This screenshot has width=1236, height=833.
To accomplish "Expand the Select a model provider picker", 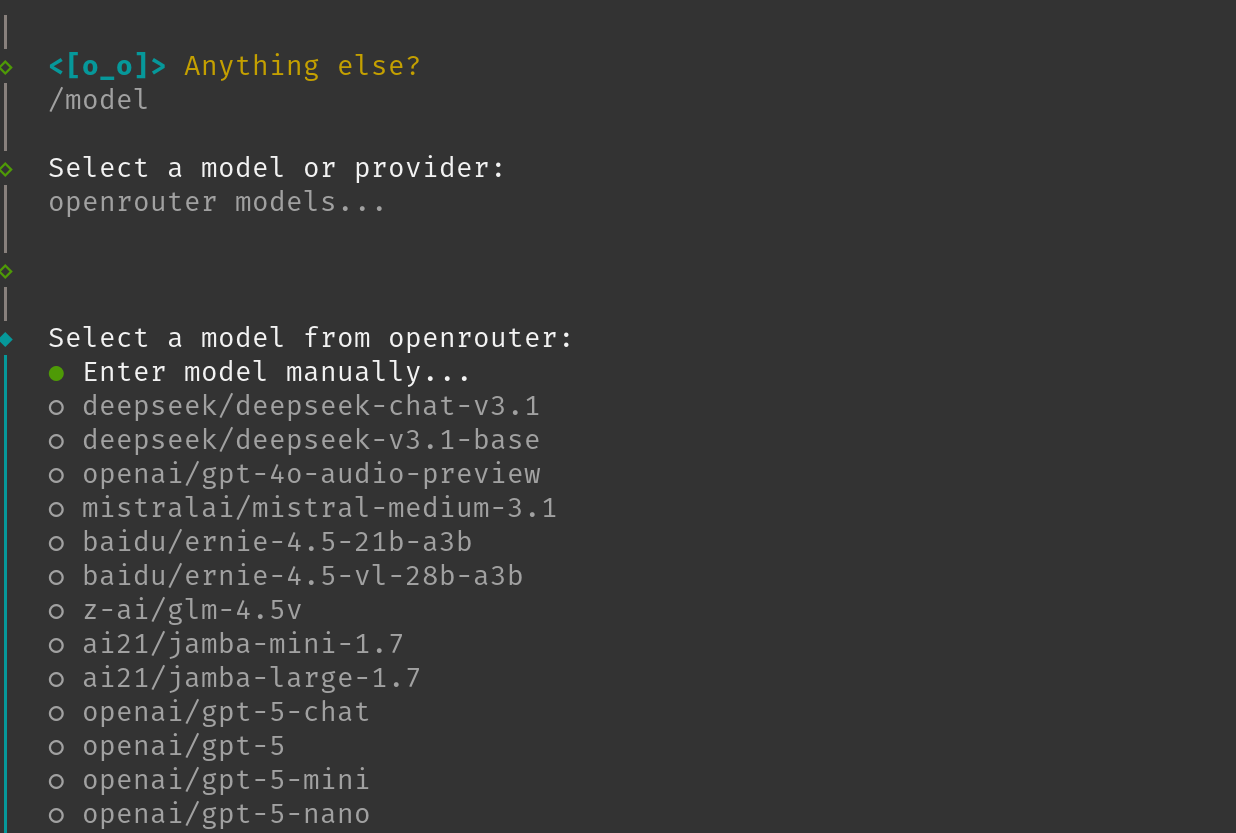I will tap(275, 167).
